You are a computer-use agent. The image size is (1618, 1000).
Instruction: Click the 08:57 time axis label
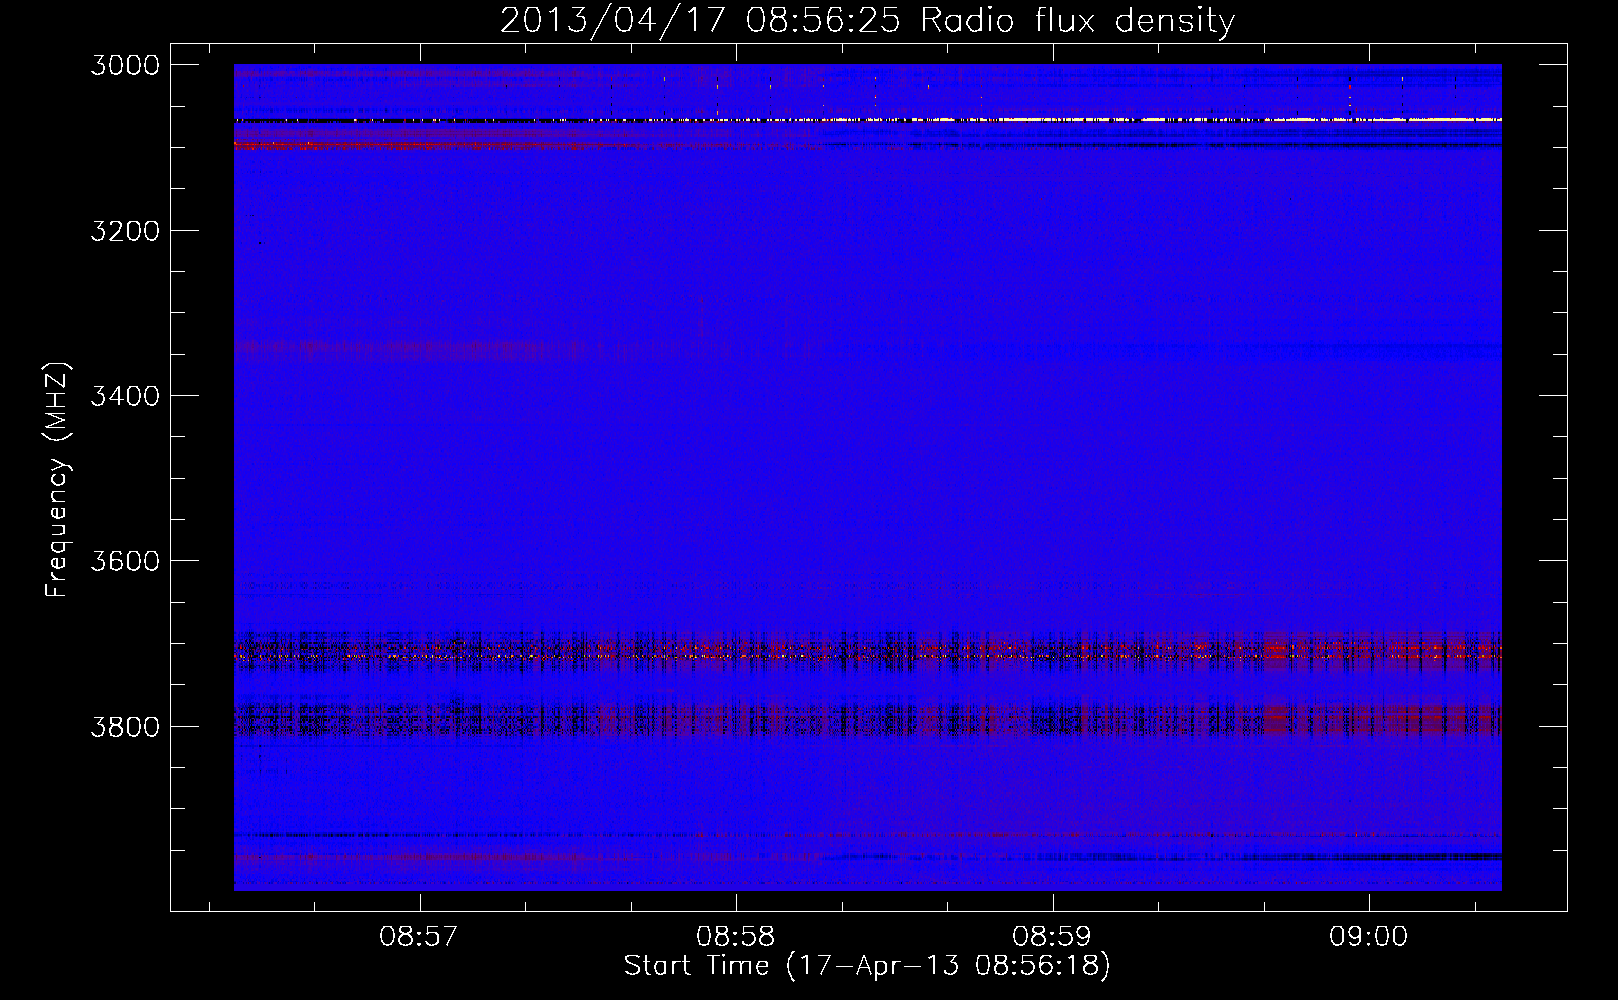tap(419, 937)
